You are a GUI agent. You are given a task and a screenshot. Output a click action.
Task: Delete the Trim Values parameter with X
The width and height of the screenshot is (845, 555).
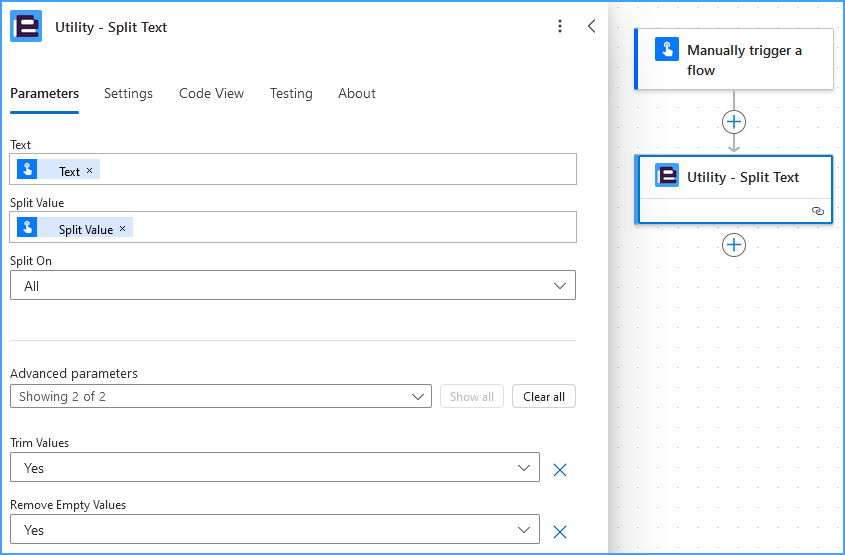560,470
